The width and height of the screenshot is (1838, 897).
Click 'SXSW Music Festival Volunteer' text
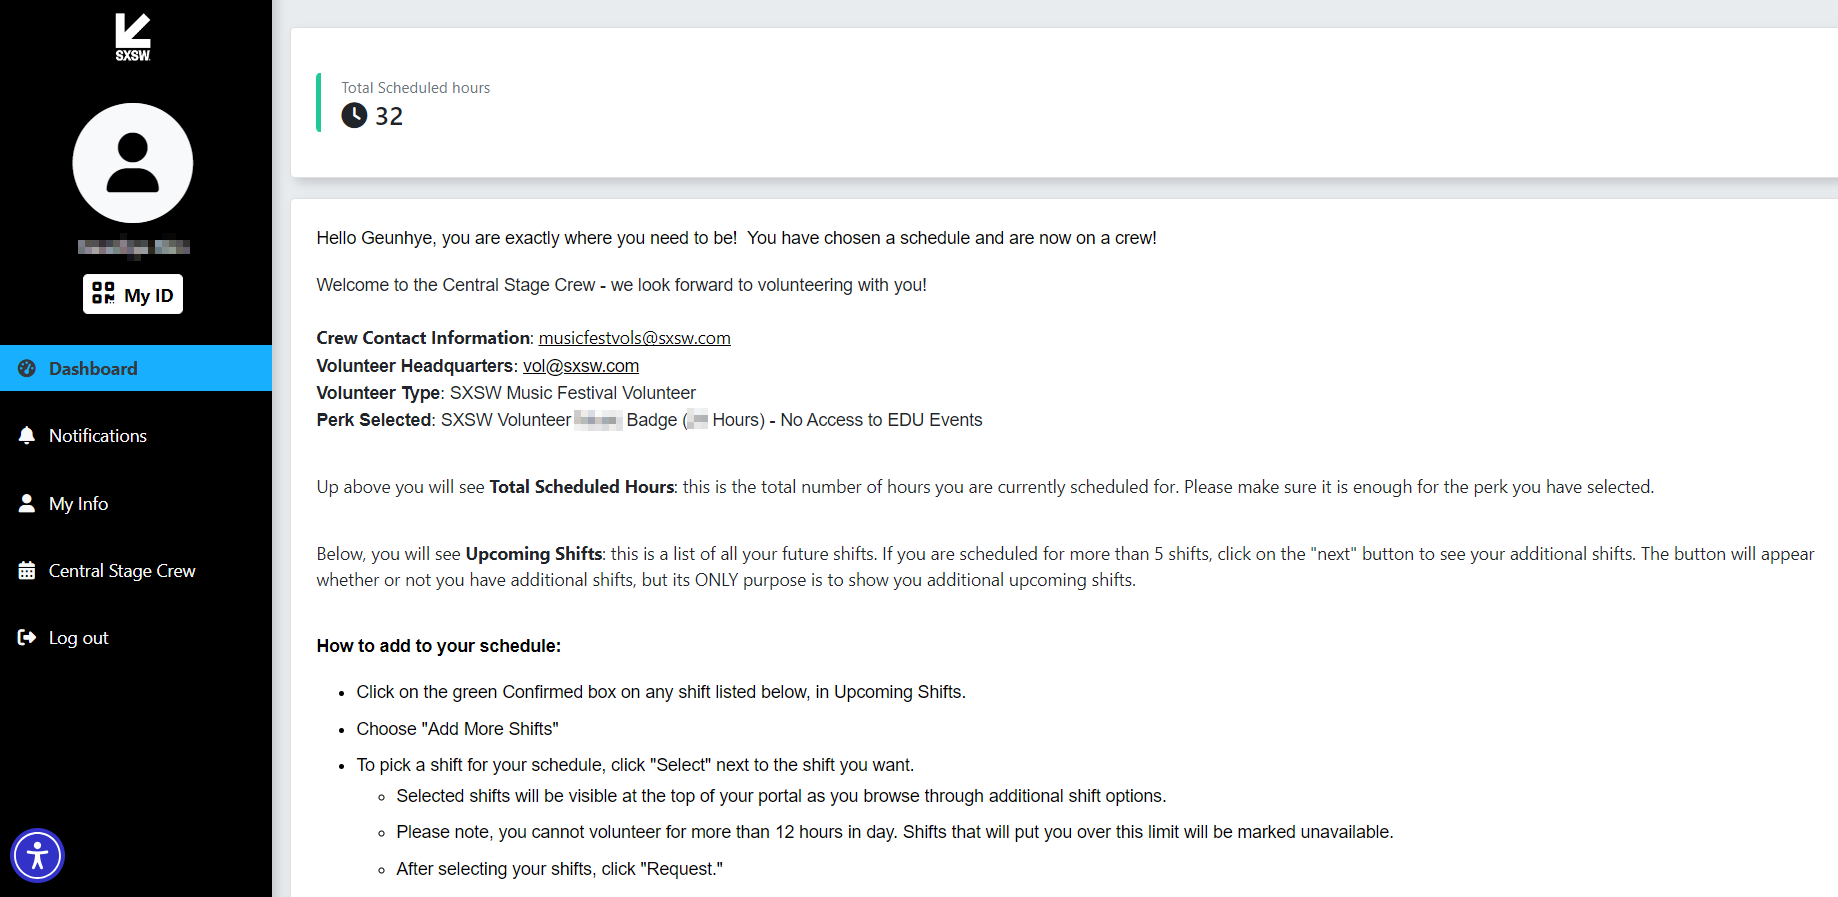click(x=573, y=393)
